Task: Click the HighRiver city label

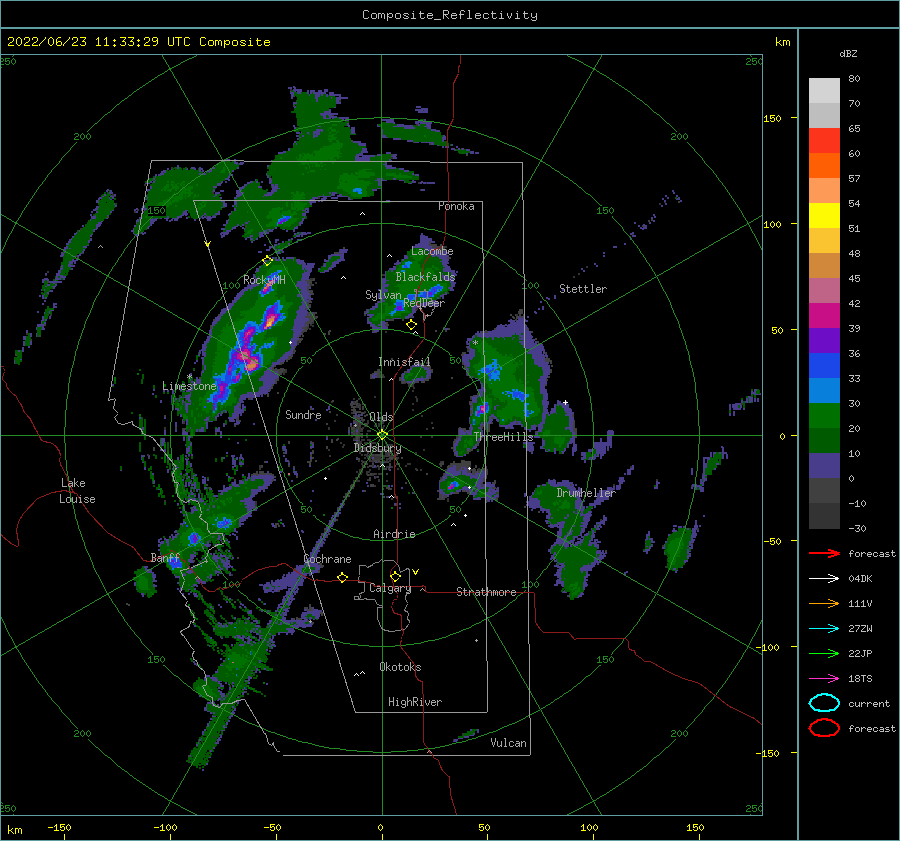Action: [x=415, y=702]
